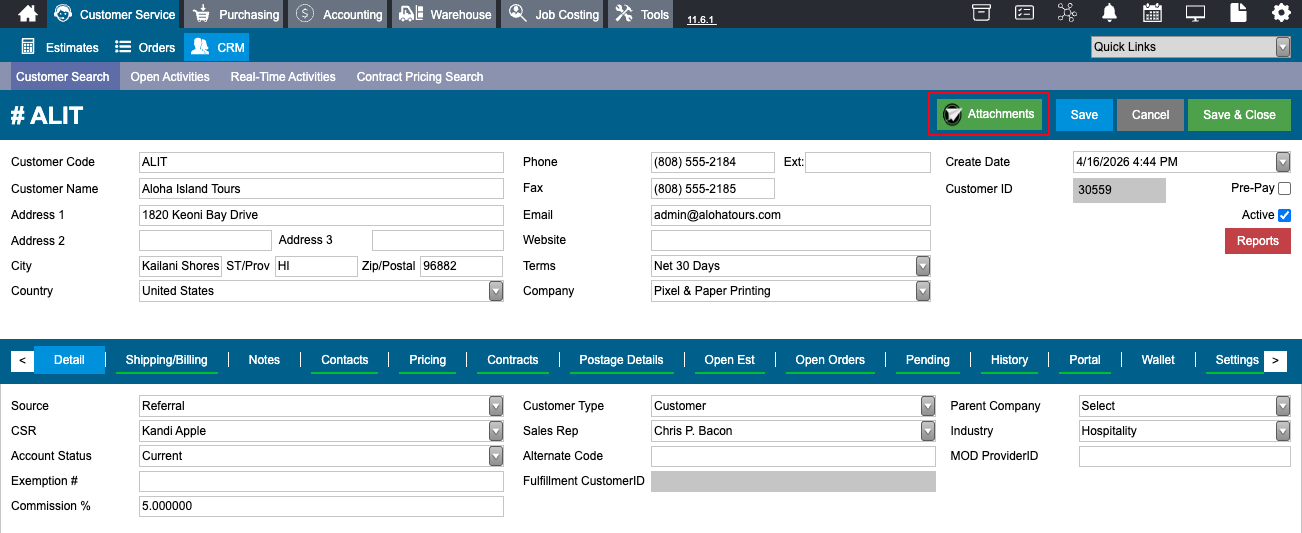This screenshot has width=1302, height=533.
Task: Switch to Real-Time Activities tab
Action: [x=283, y=77]
